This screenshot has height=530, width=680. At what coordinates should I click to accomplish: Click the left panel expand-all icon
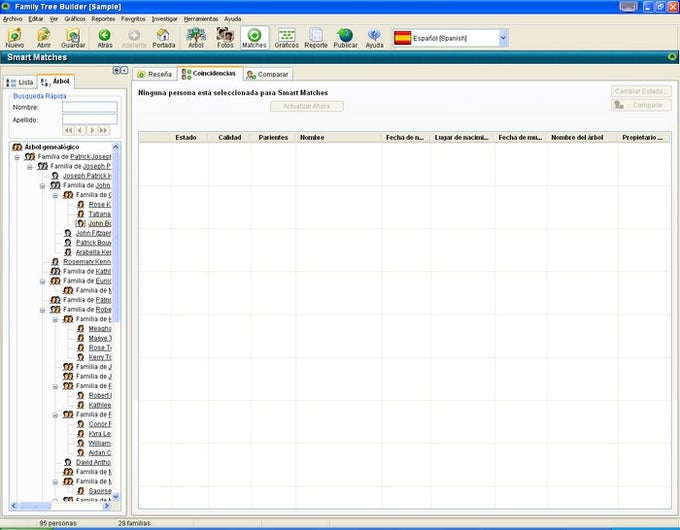(x=116, y=70)
